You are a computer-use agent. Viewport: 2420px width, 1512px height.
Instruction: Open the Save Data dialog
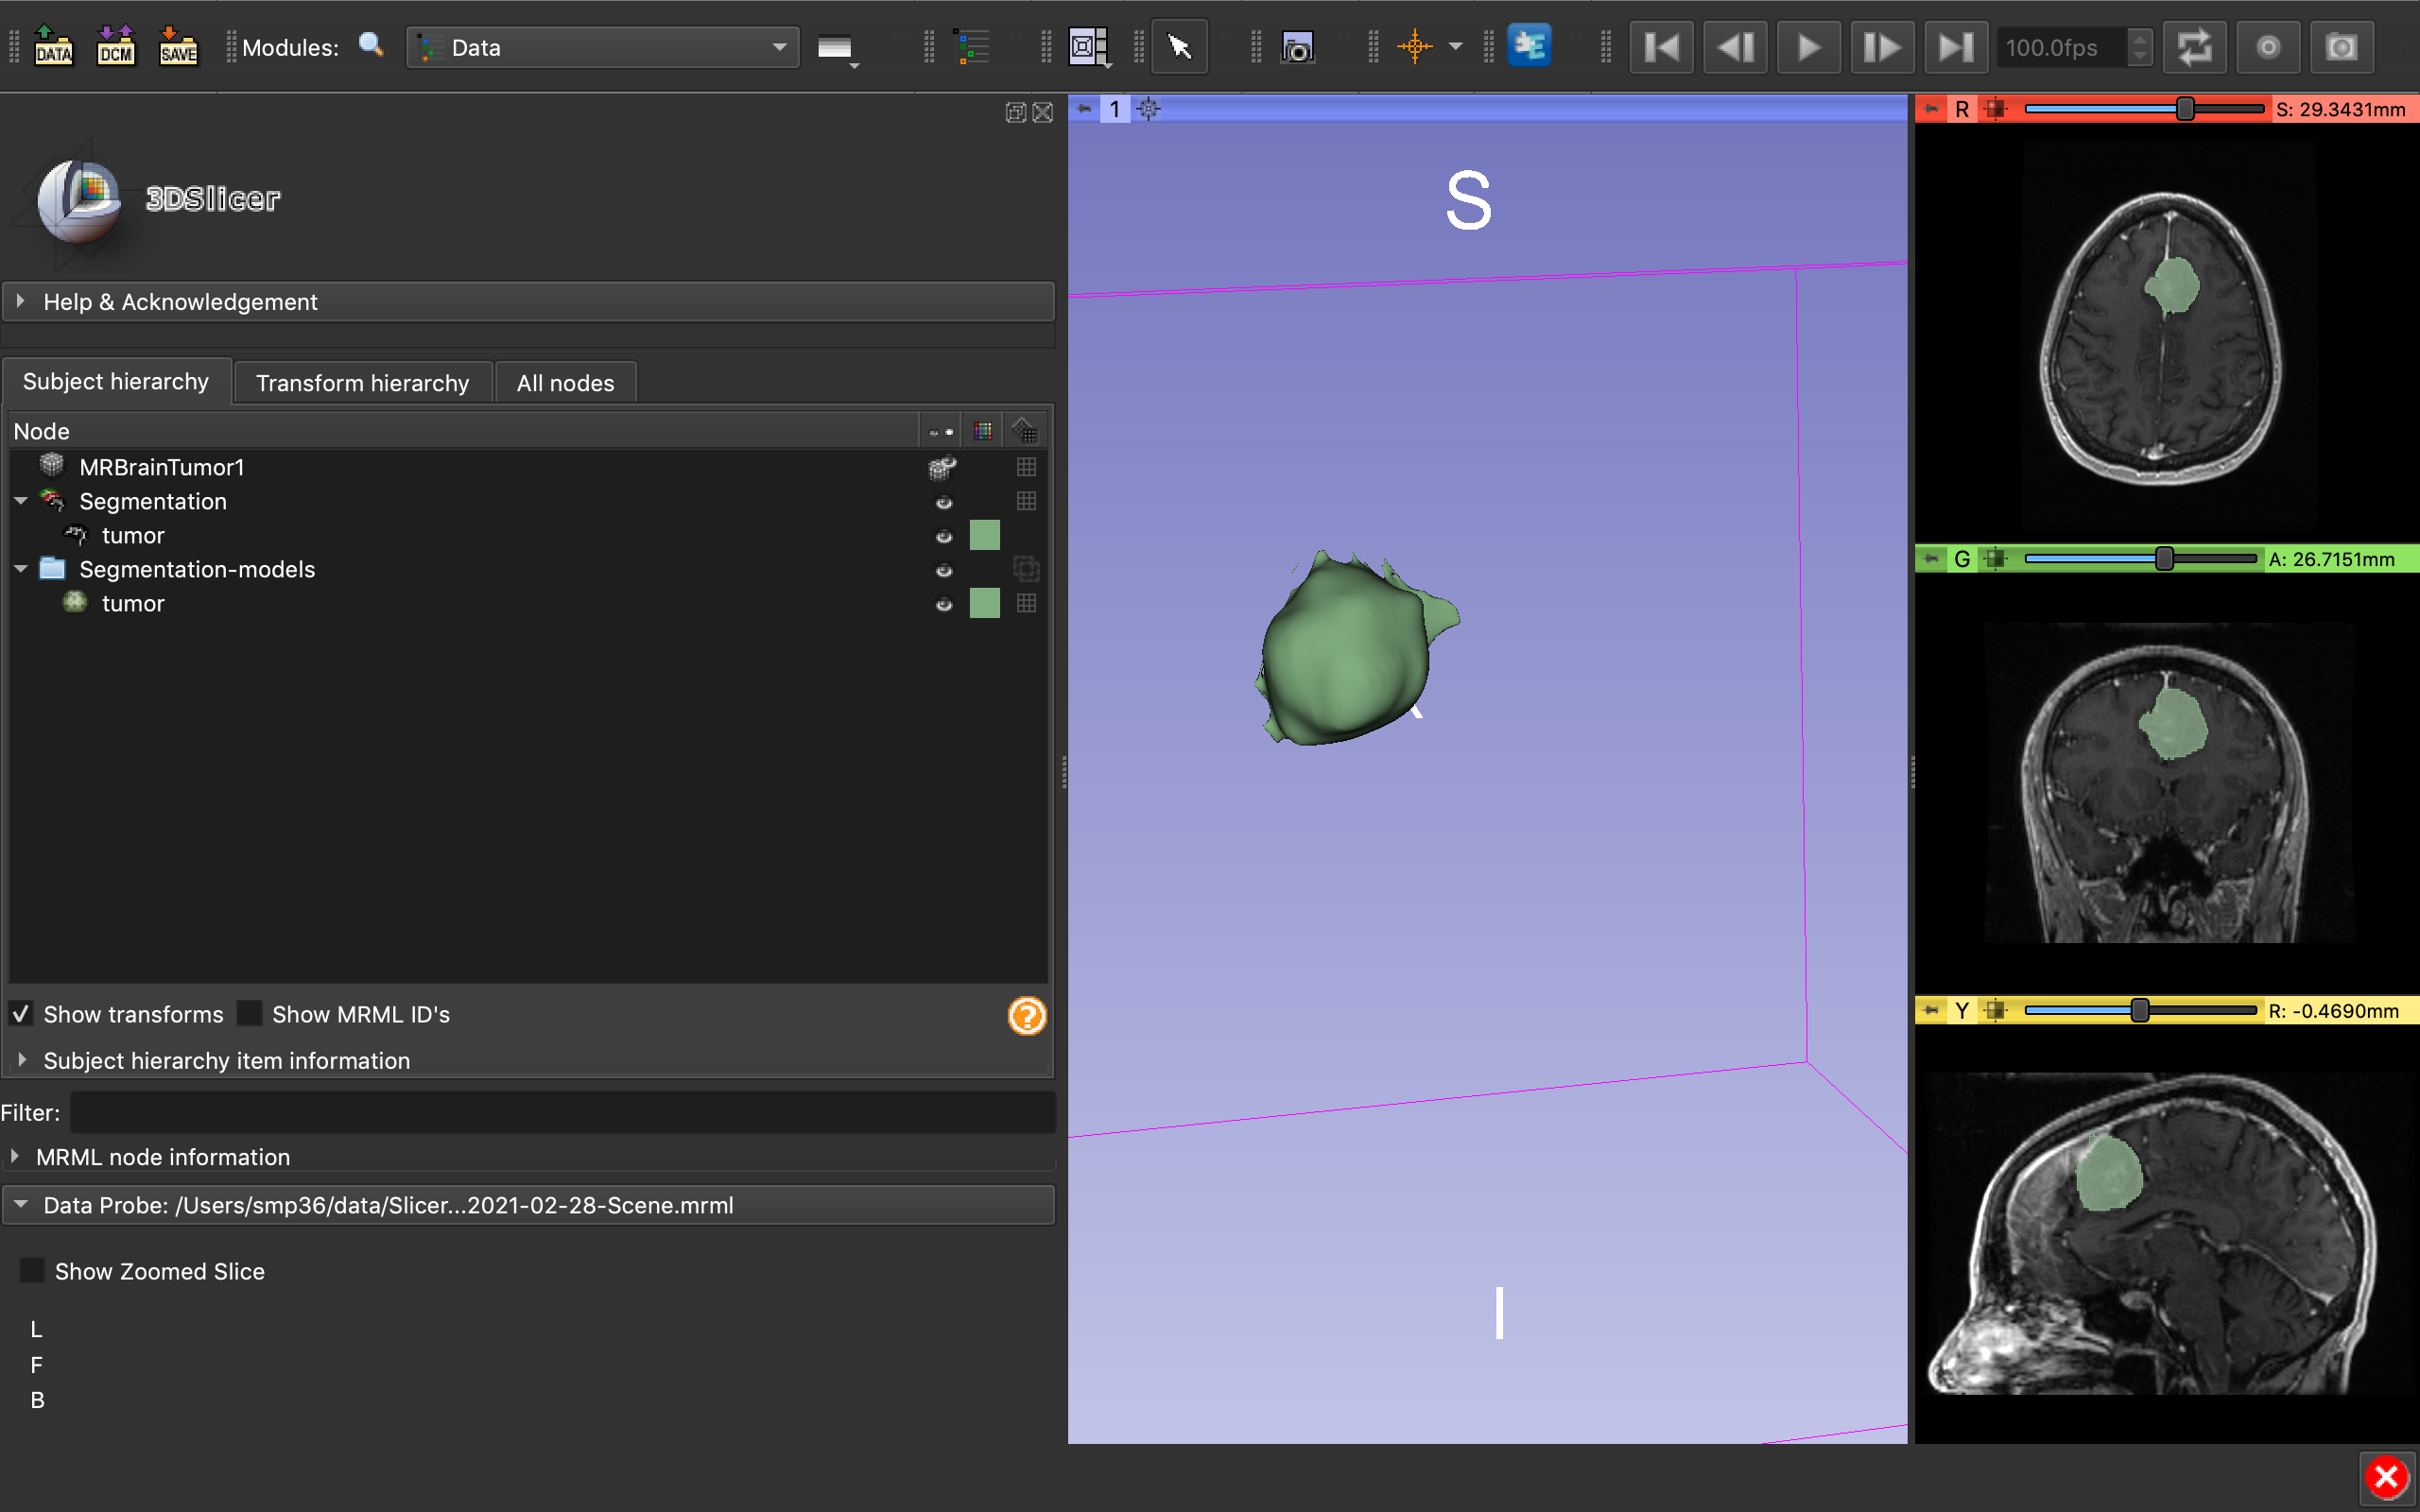pyautogui.click(x=177, y=46)
